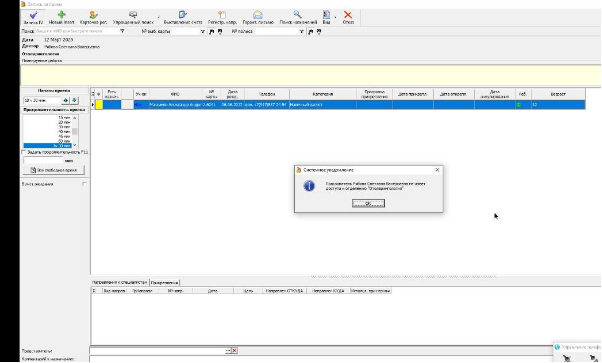
Task: Toggle Задать продолжительность F11 checkbox
Action: click(x=24, y=152)
